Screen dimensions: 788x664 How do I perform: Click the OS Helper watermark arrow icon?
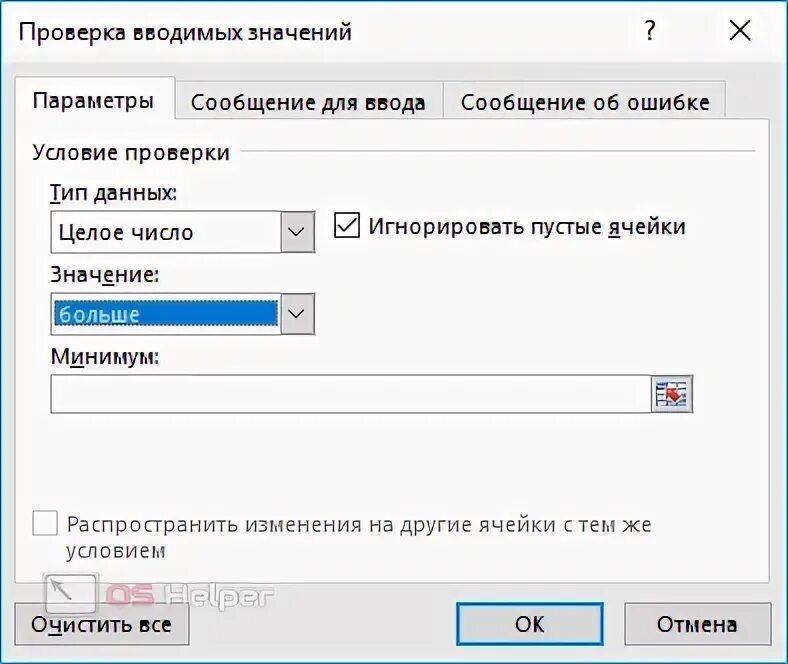(70, 594)
